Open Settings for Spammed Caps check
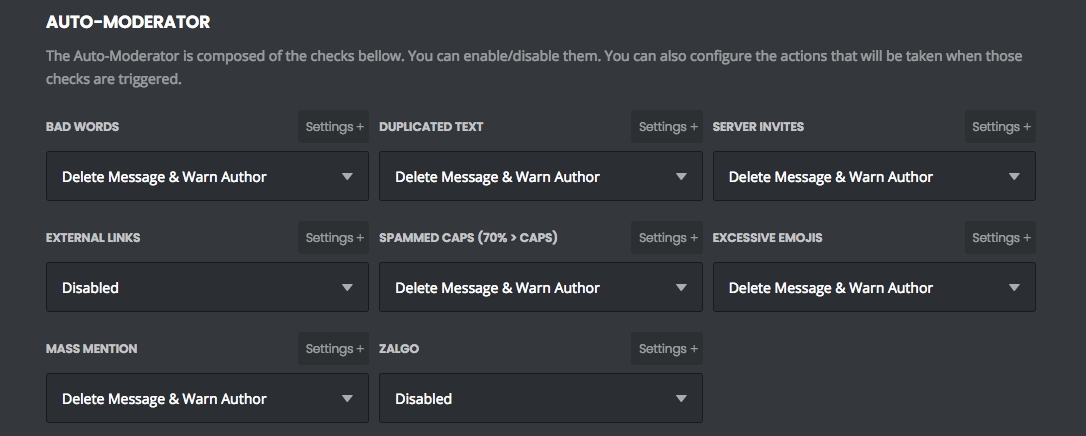 tap(667, 237)
